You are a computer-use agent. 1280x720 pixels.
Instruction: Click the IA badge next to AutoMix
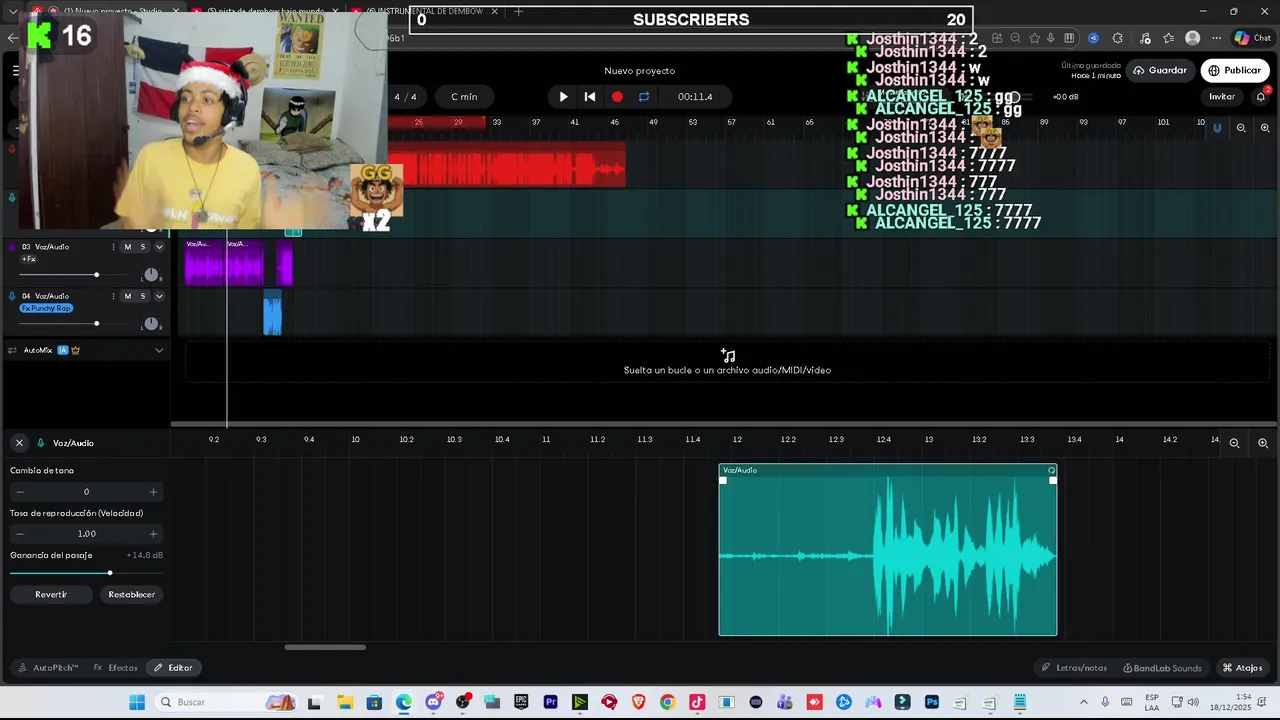pos(62,350)
